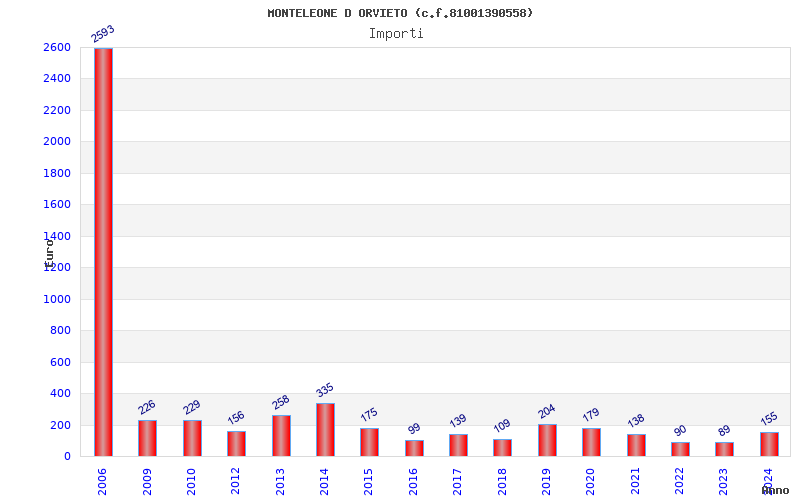Select the 2018 bar valued 109
The image size is (800, 500).
503,447
